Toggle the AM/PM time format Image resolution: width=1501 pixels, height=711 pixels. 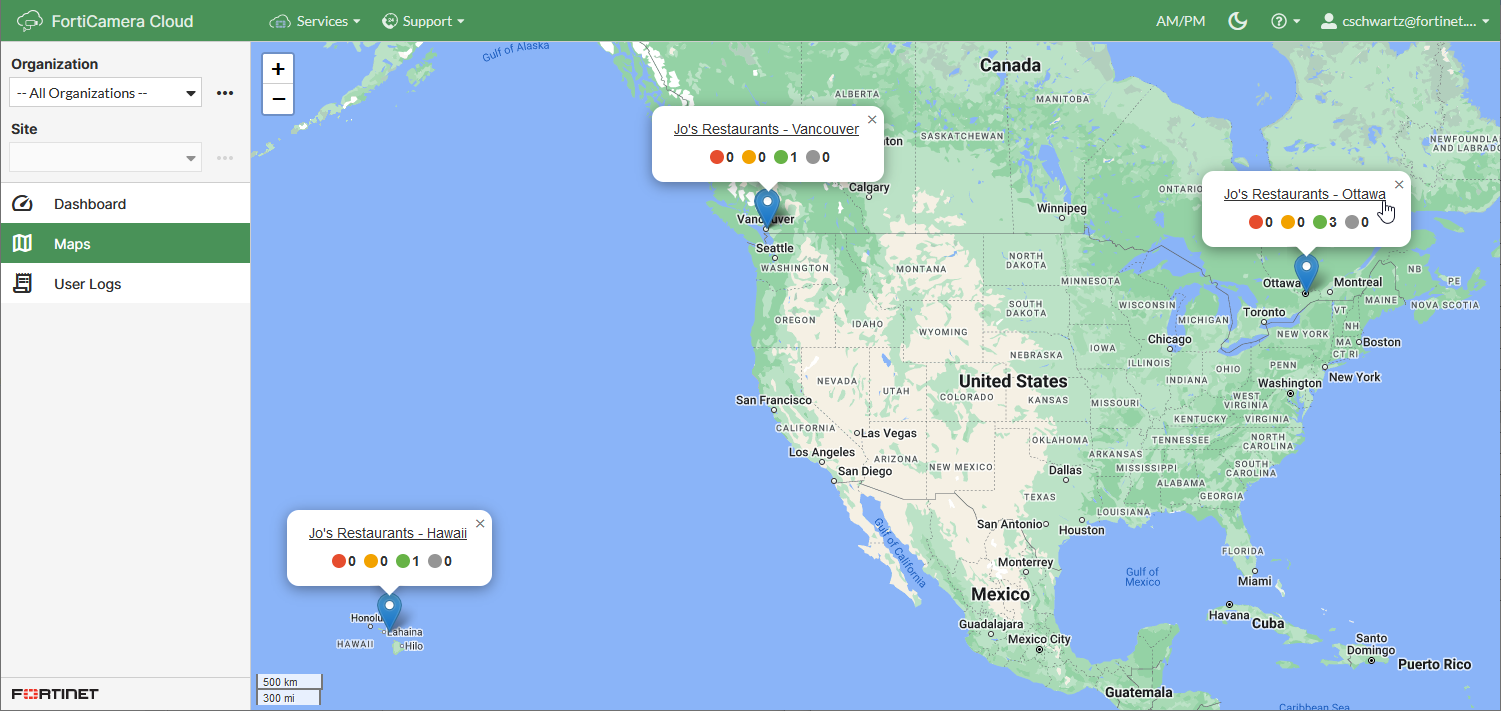1180,21
